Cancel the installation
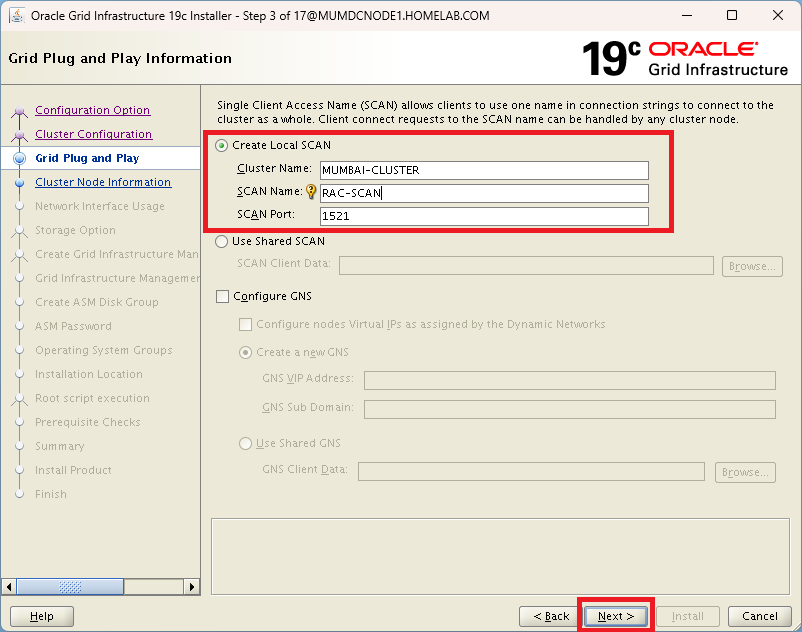The image size is (802, 632). pyautogui.click(x=760, y=616)
